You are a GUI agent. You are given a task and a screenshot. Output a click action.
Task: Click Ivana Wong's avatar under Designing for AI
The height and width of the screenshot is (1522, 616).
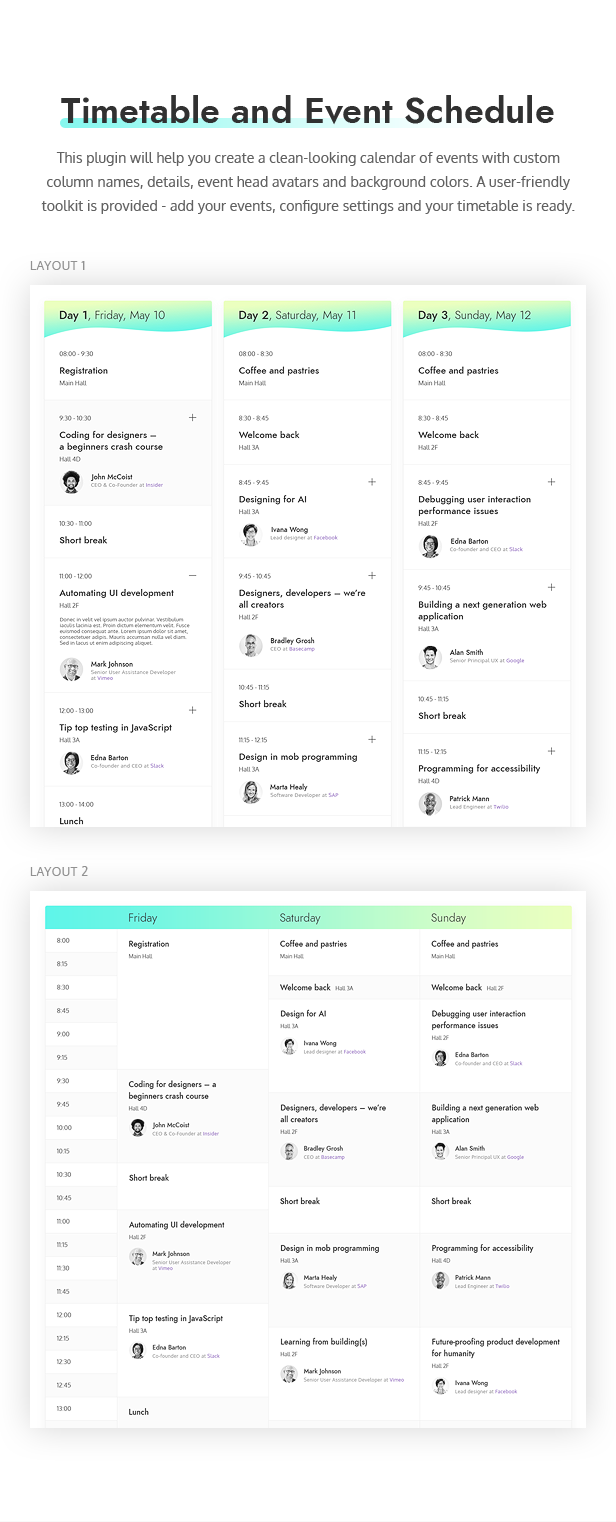pos(251,534)
